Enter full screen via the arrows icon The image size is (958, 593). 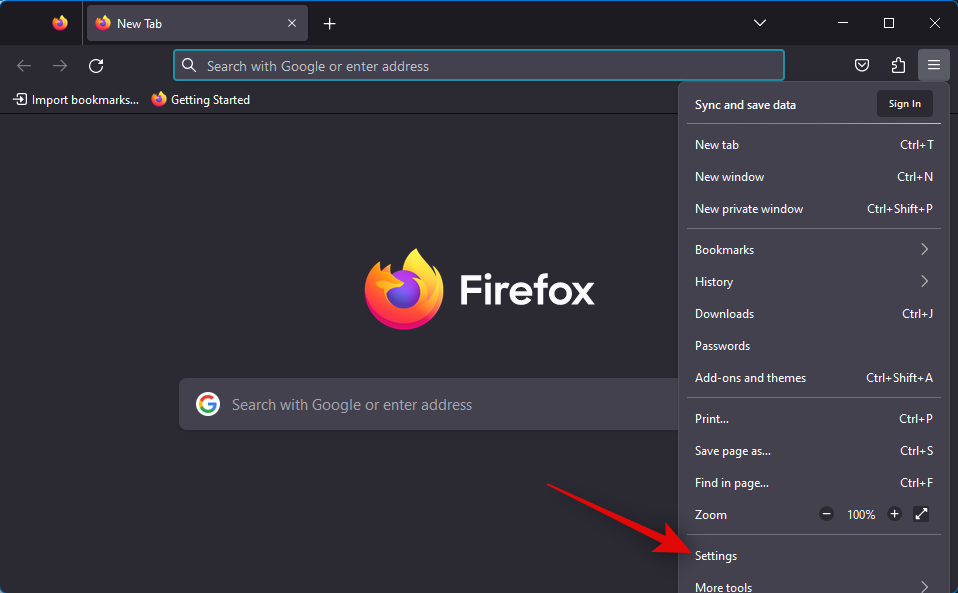click(x=921, y=514)
